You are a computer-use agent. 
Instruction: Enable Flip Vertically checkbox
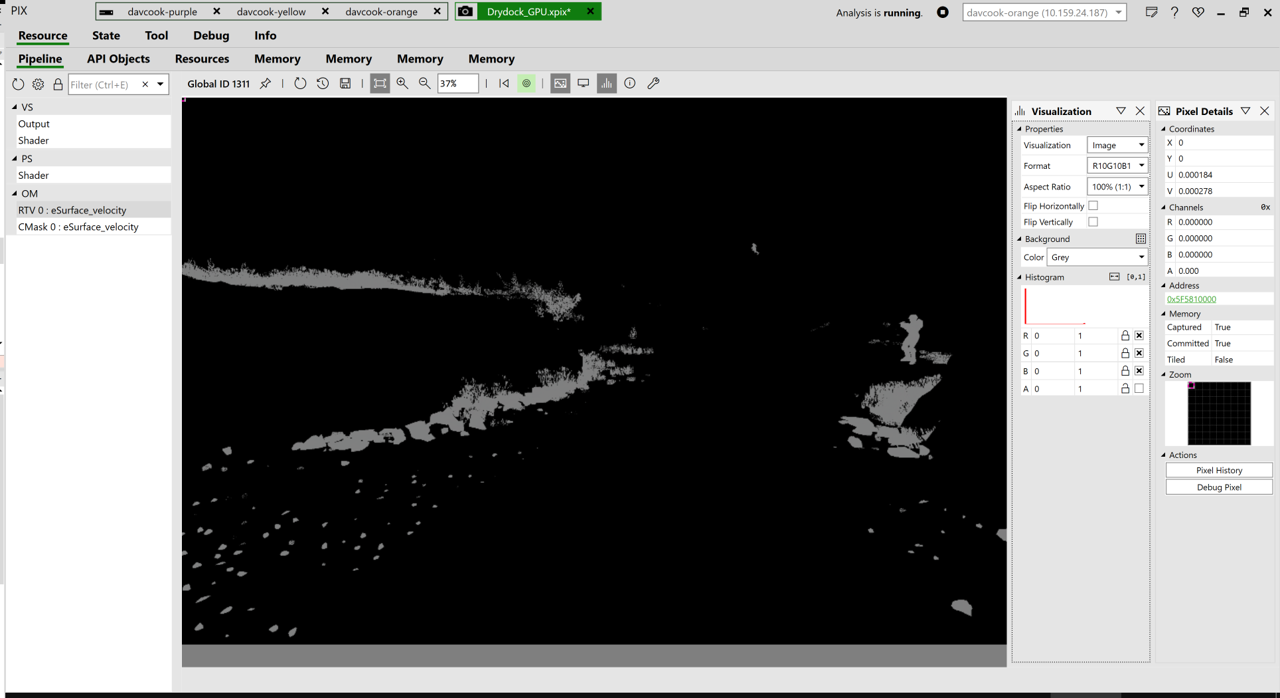(x=1093, y=222)
